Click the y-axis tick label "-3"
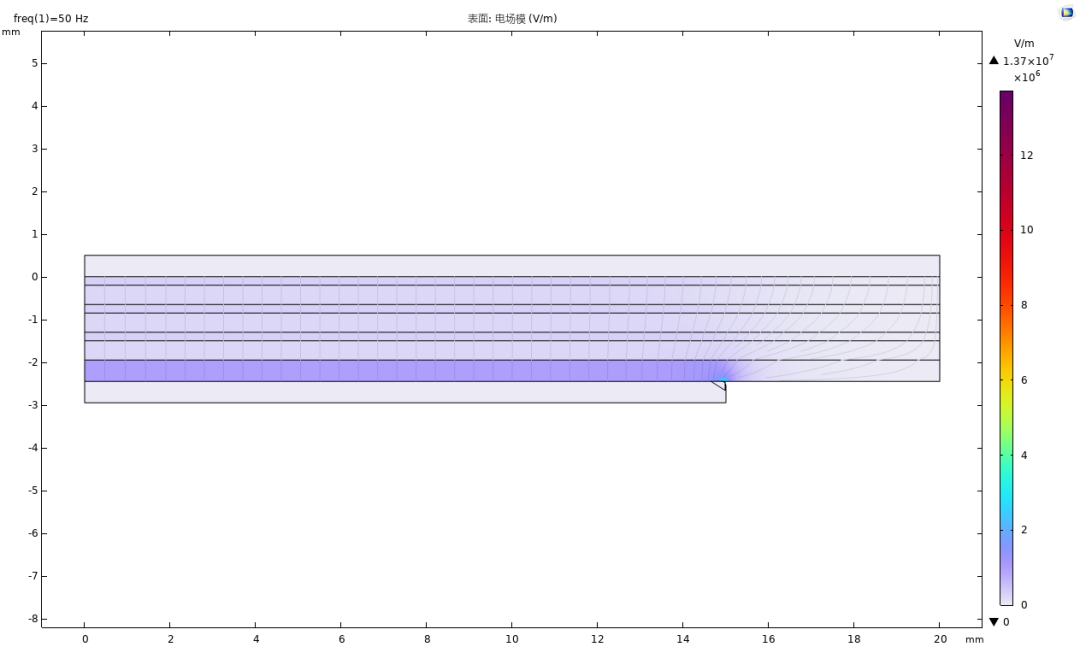 pos(32,405)
